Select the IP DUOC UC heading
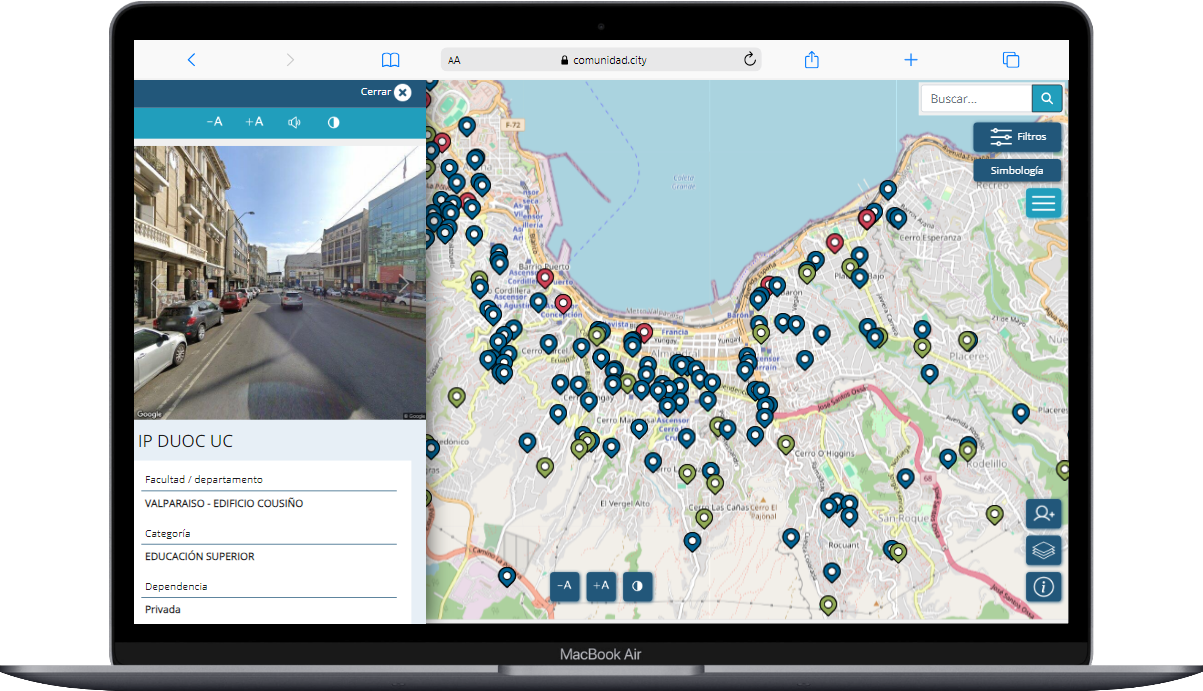 [x=185, y=441]
